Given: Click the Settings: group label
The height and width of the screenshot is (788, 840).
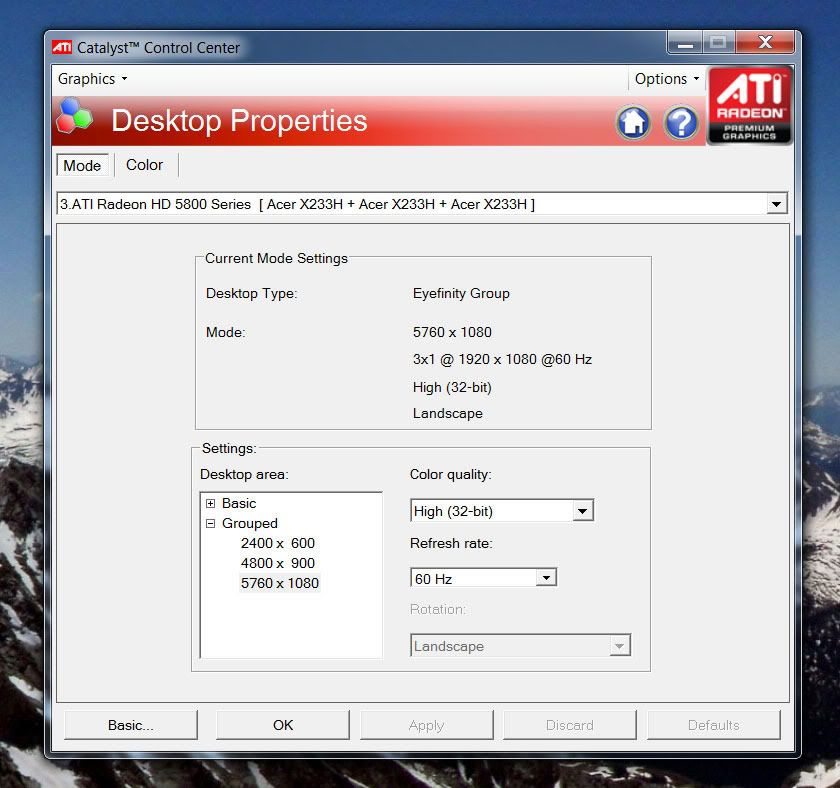Looking at the screenshot, I should (229, 448).
